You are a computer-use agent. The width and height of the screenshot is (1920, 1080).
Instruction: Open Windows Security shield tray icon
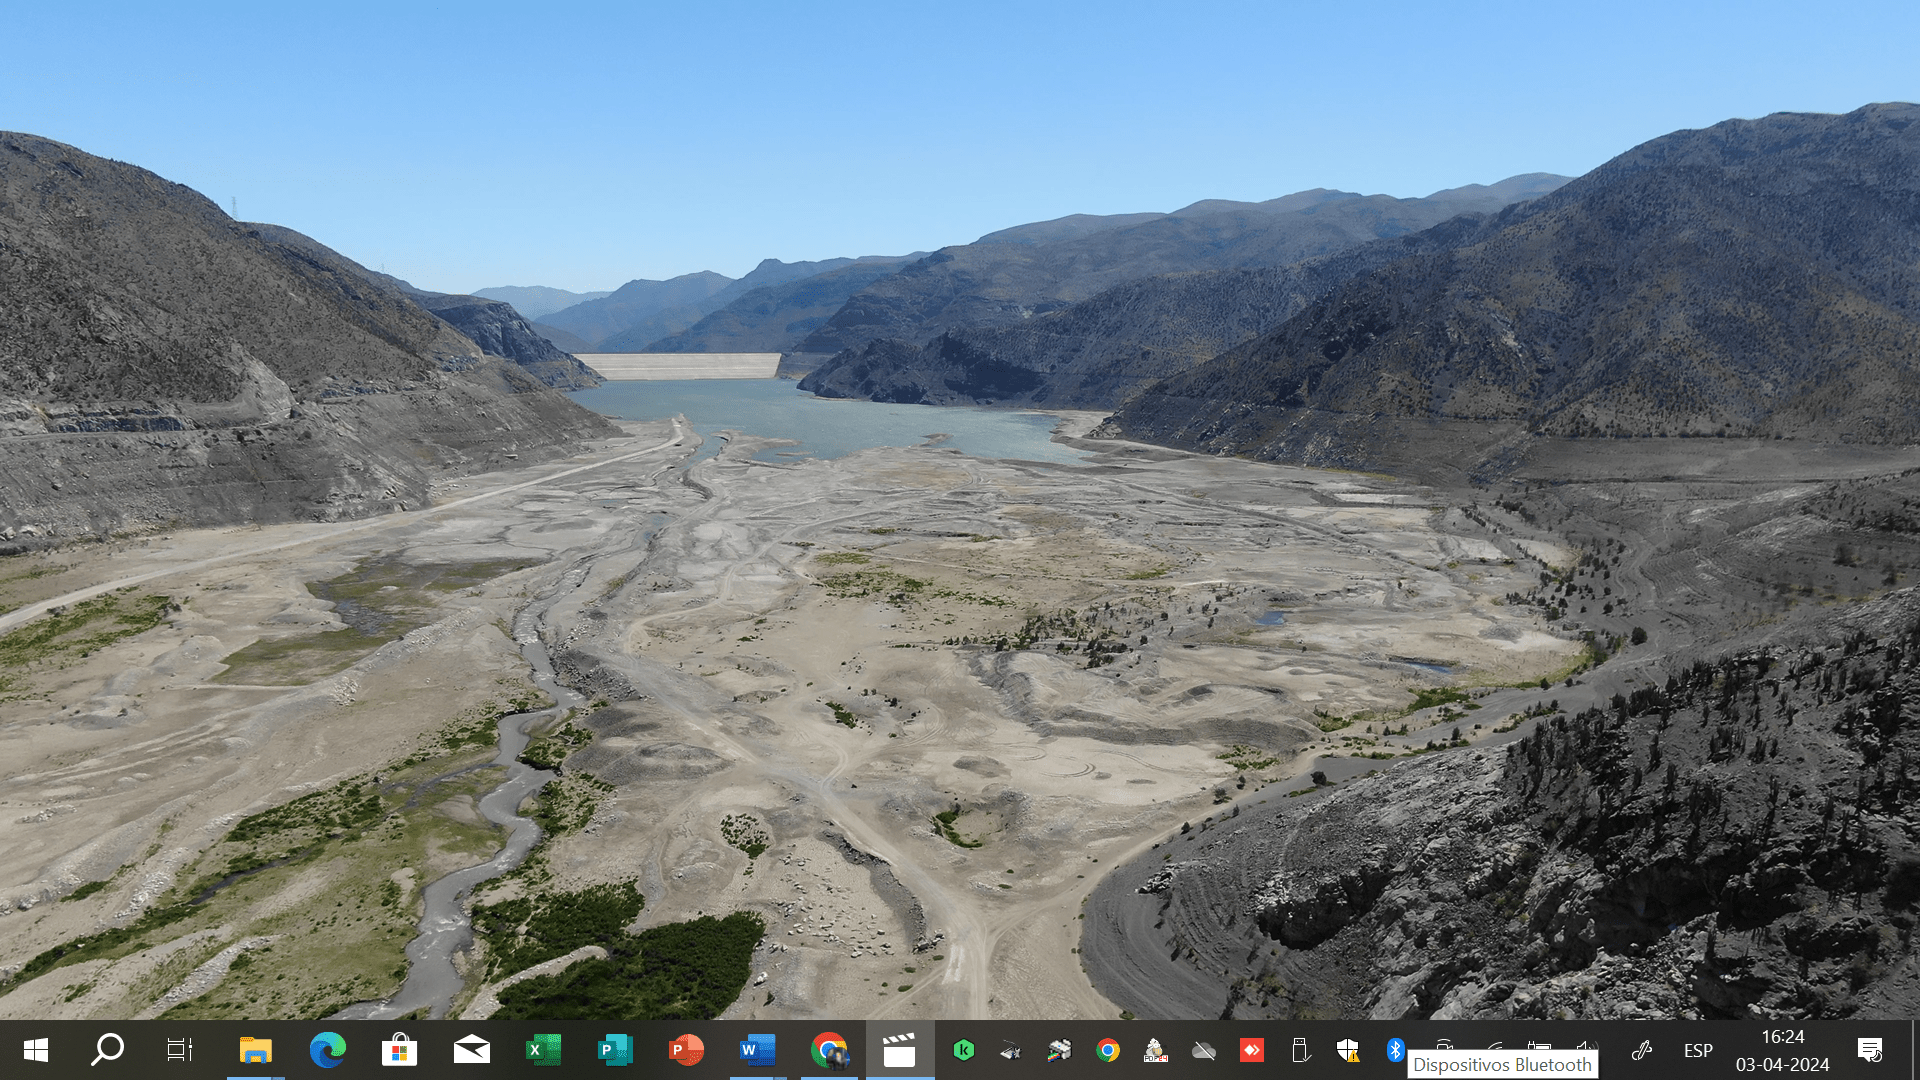tap(1348, 1050)
